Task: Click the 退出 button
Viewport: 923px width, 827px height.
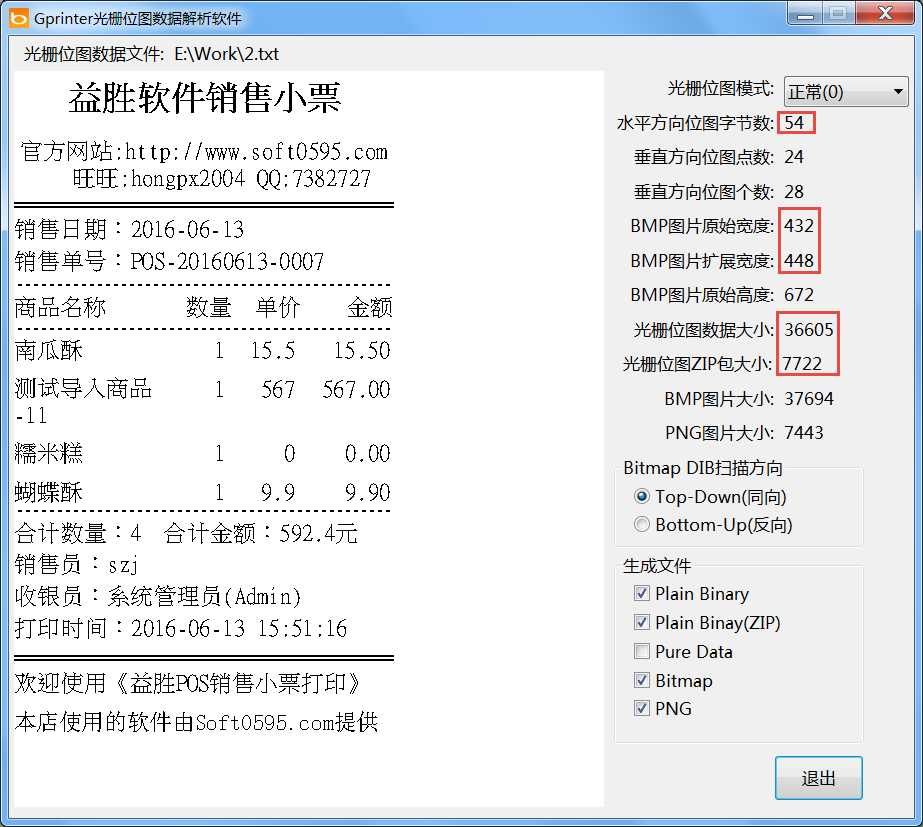Action: coord(818,778)
